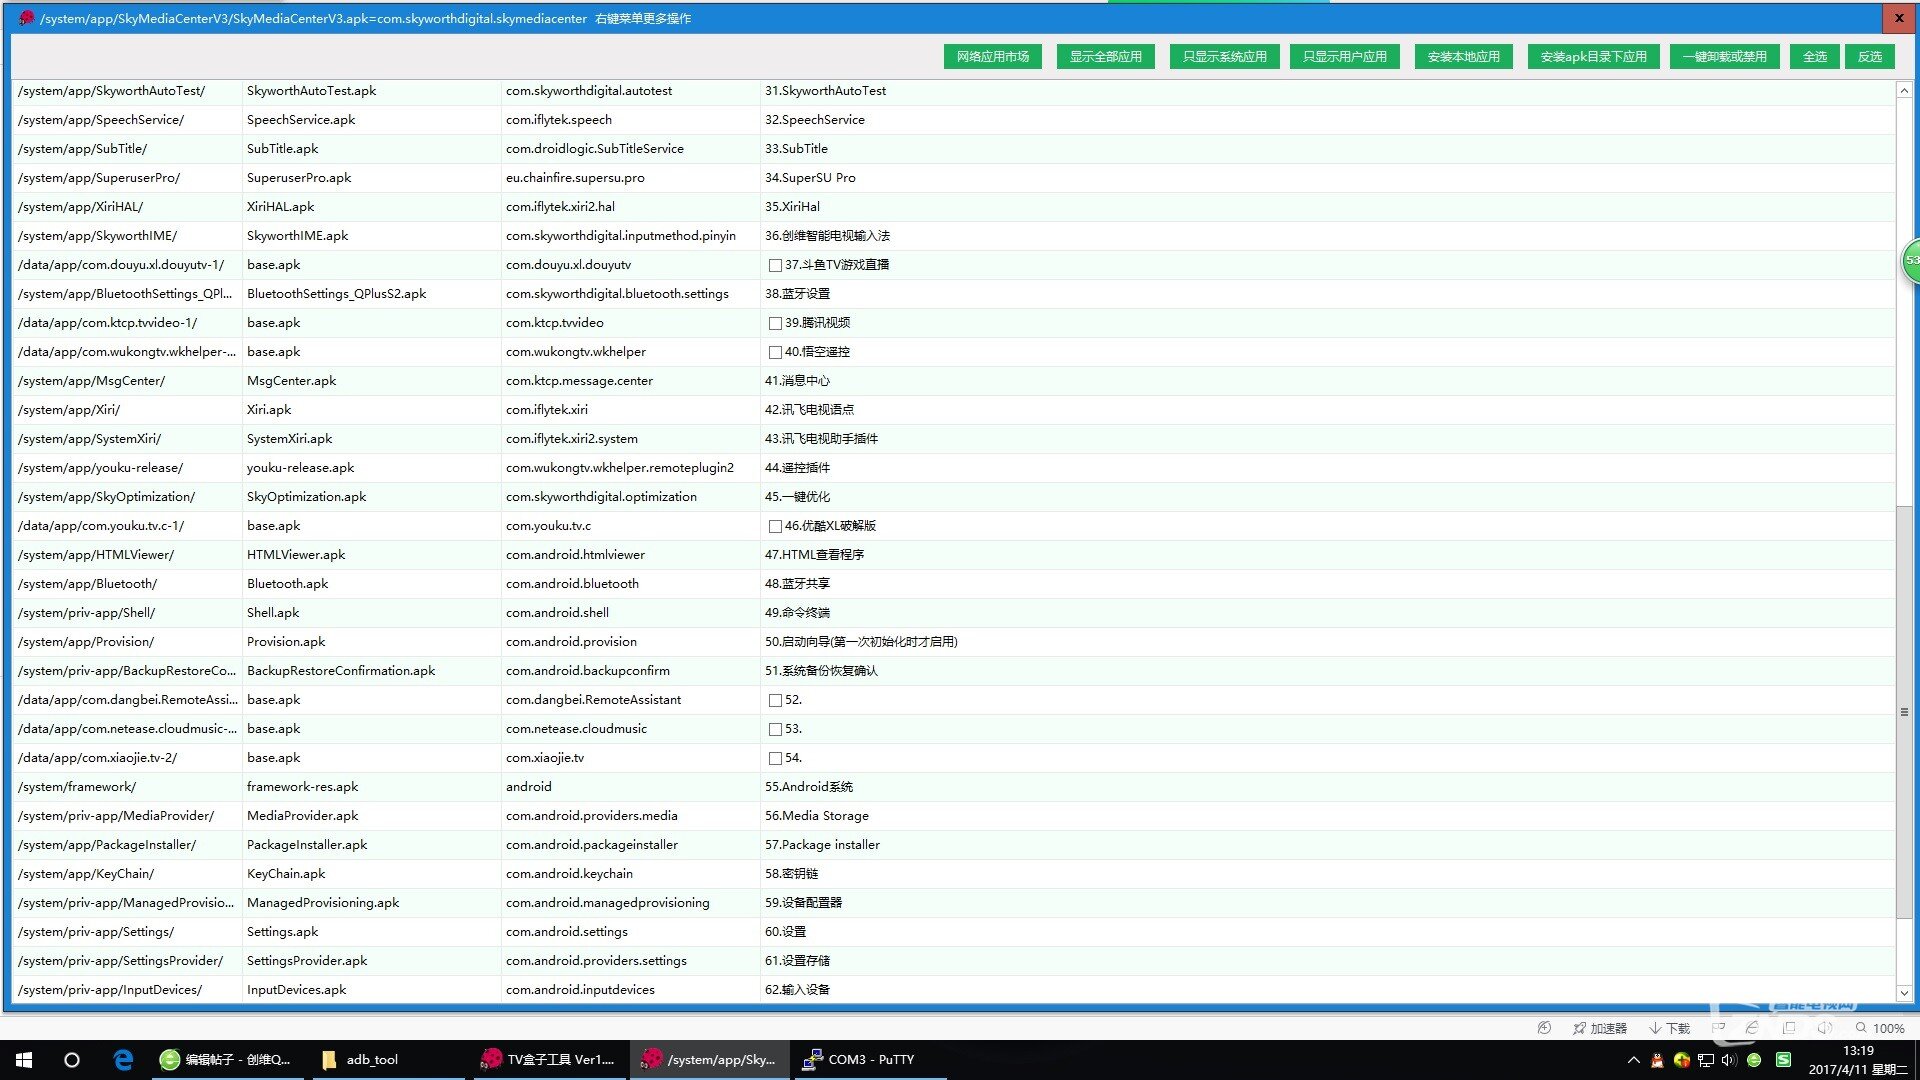This screenshot has width=1920, height=1080.
Task: Open the volume tray icon
Action: (1730, 1060)
